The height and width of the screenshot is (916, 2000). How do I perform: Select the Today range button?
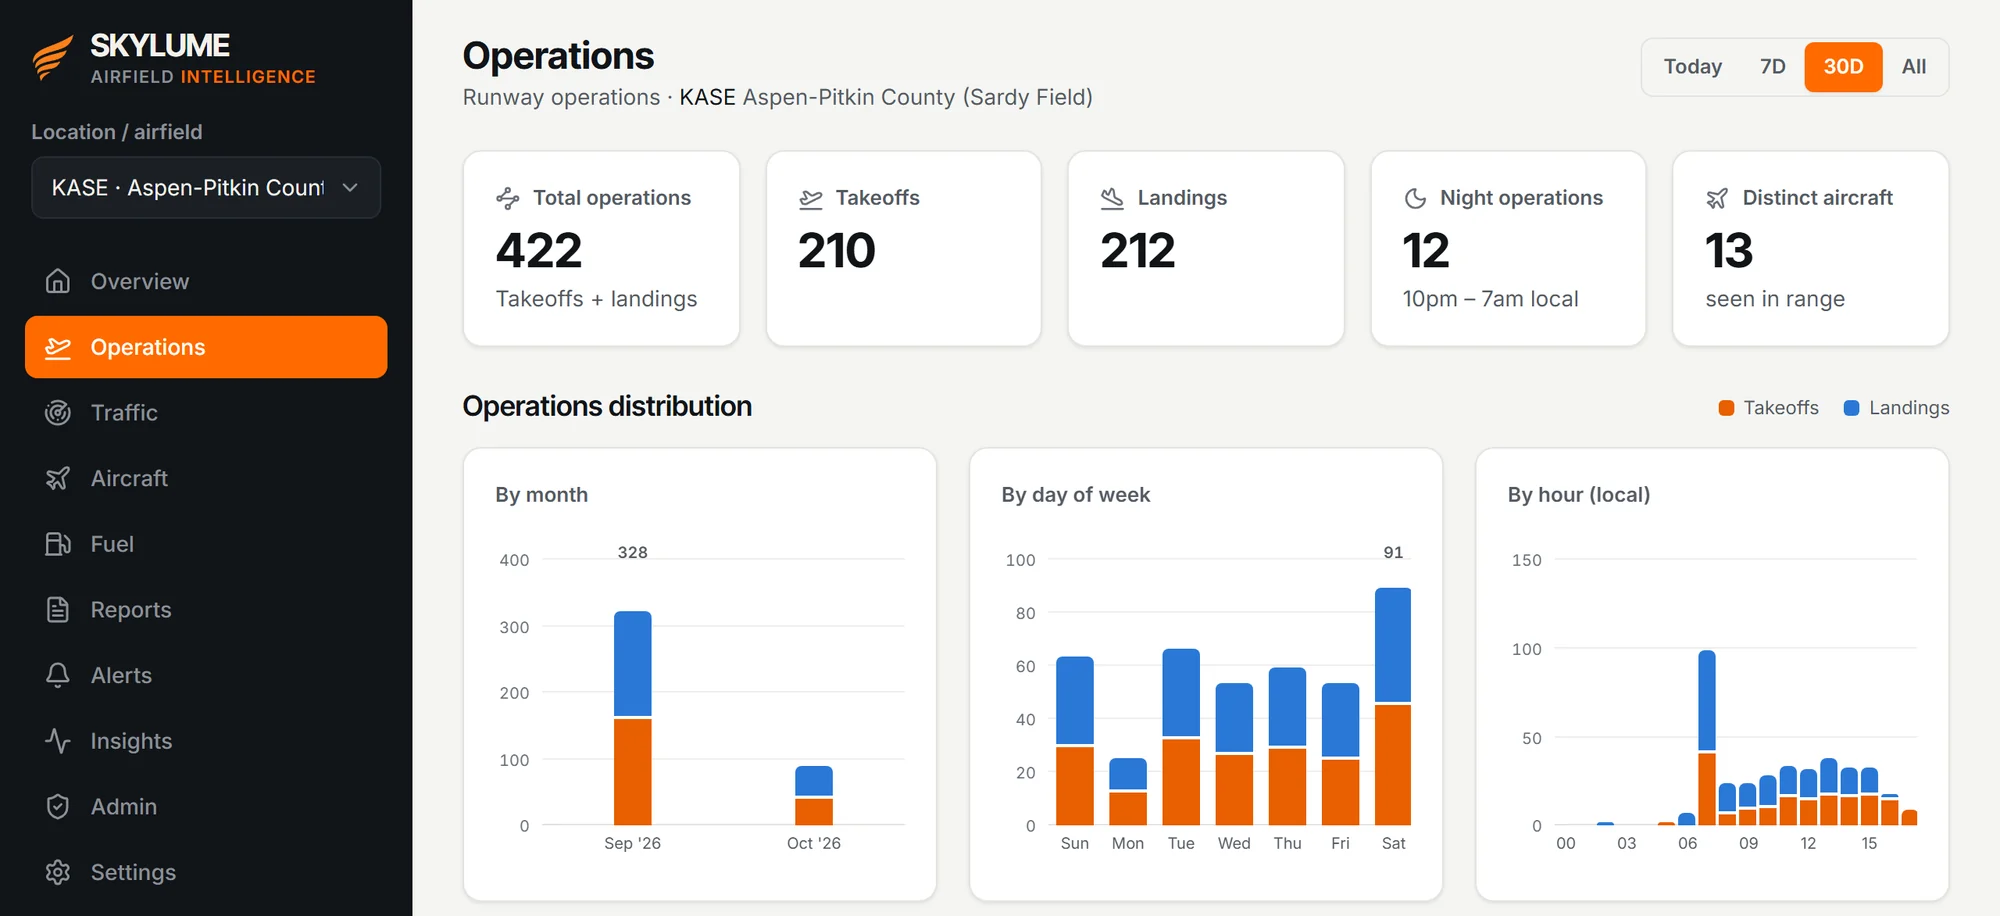(x=1692, y=67)
